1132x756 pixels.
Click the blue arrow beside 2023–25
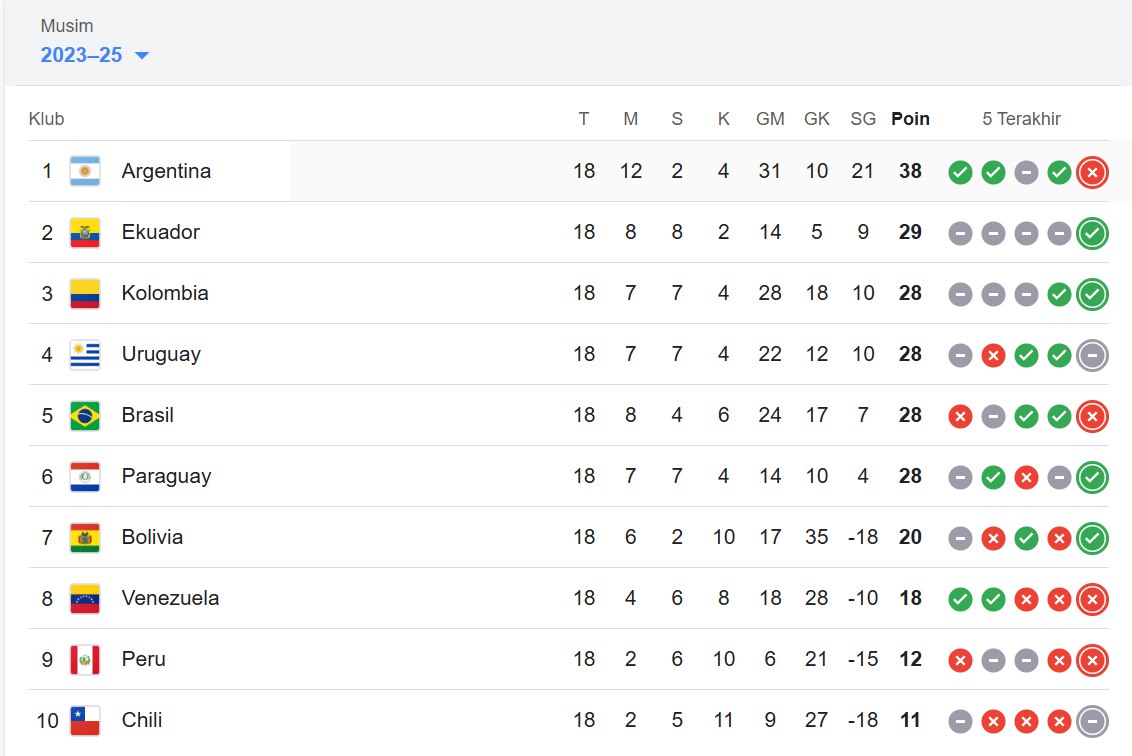click(142, 56)
